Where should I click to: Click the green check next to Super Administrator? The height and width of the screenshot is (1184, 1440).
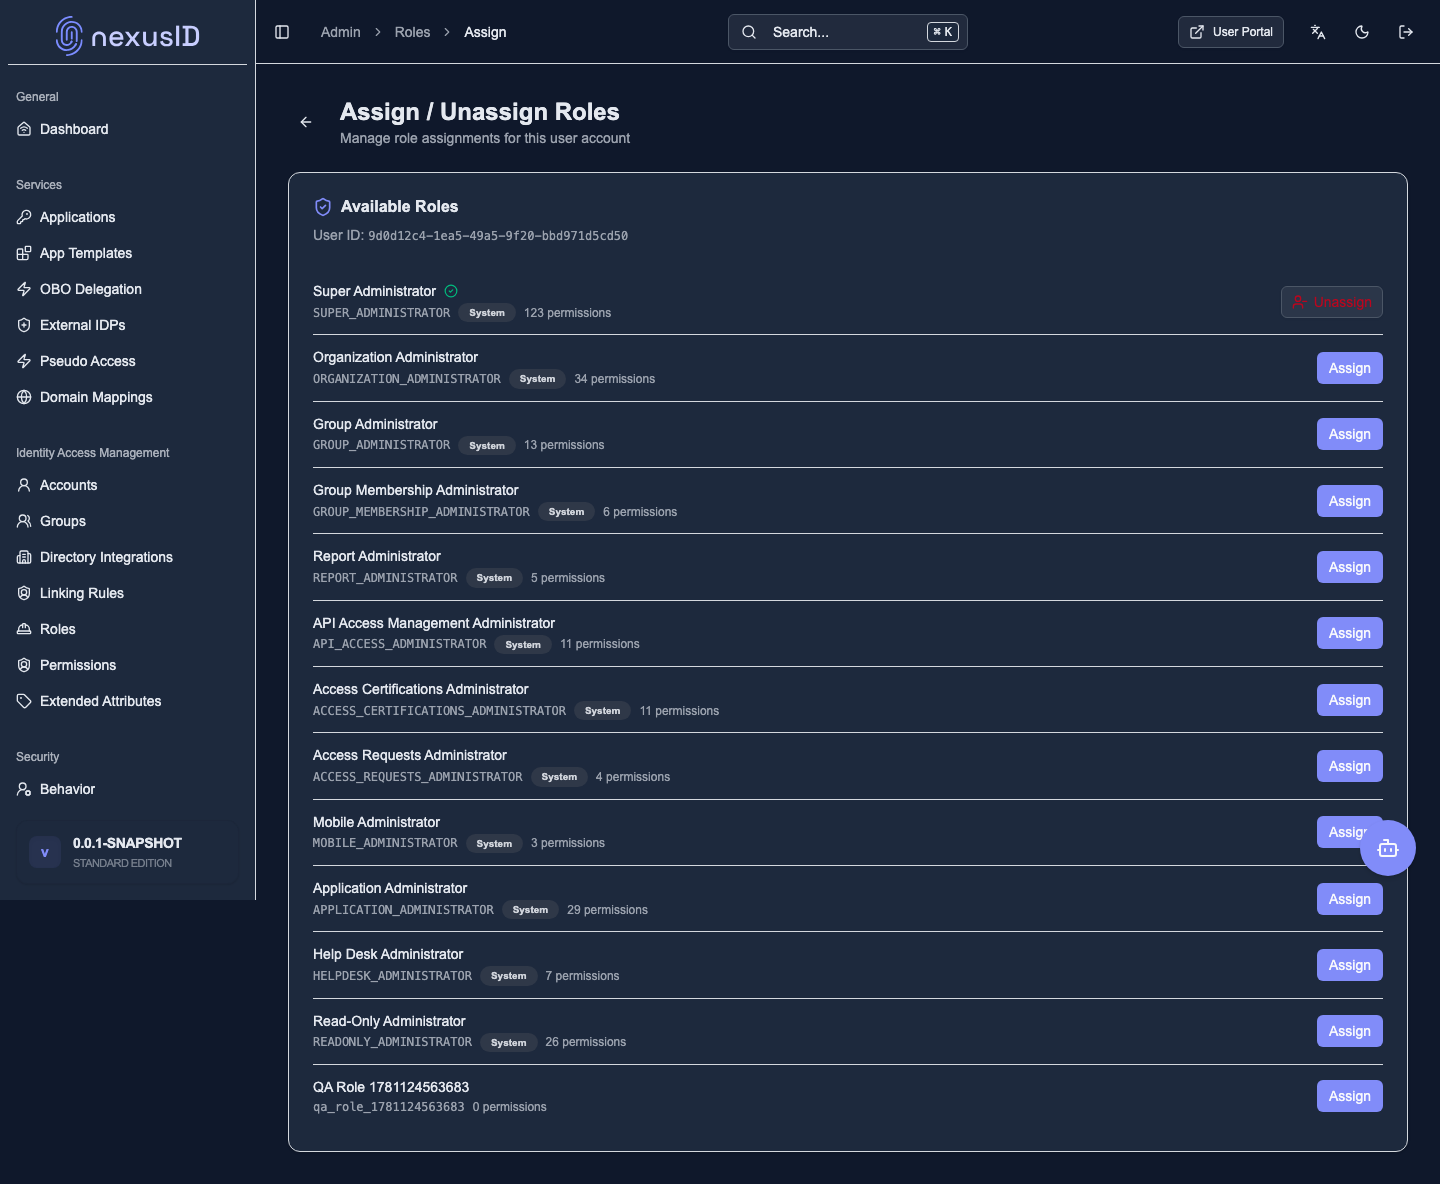[x=451, y=291]
